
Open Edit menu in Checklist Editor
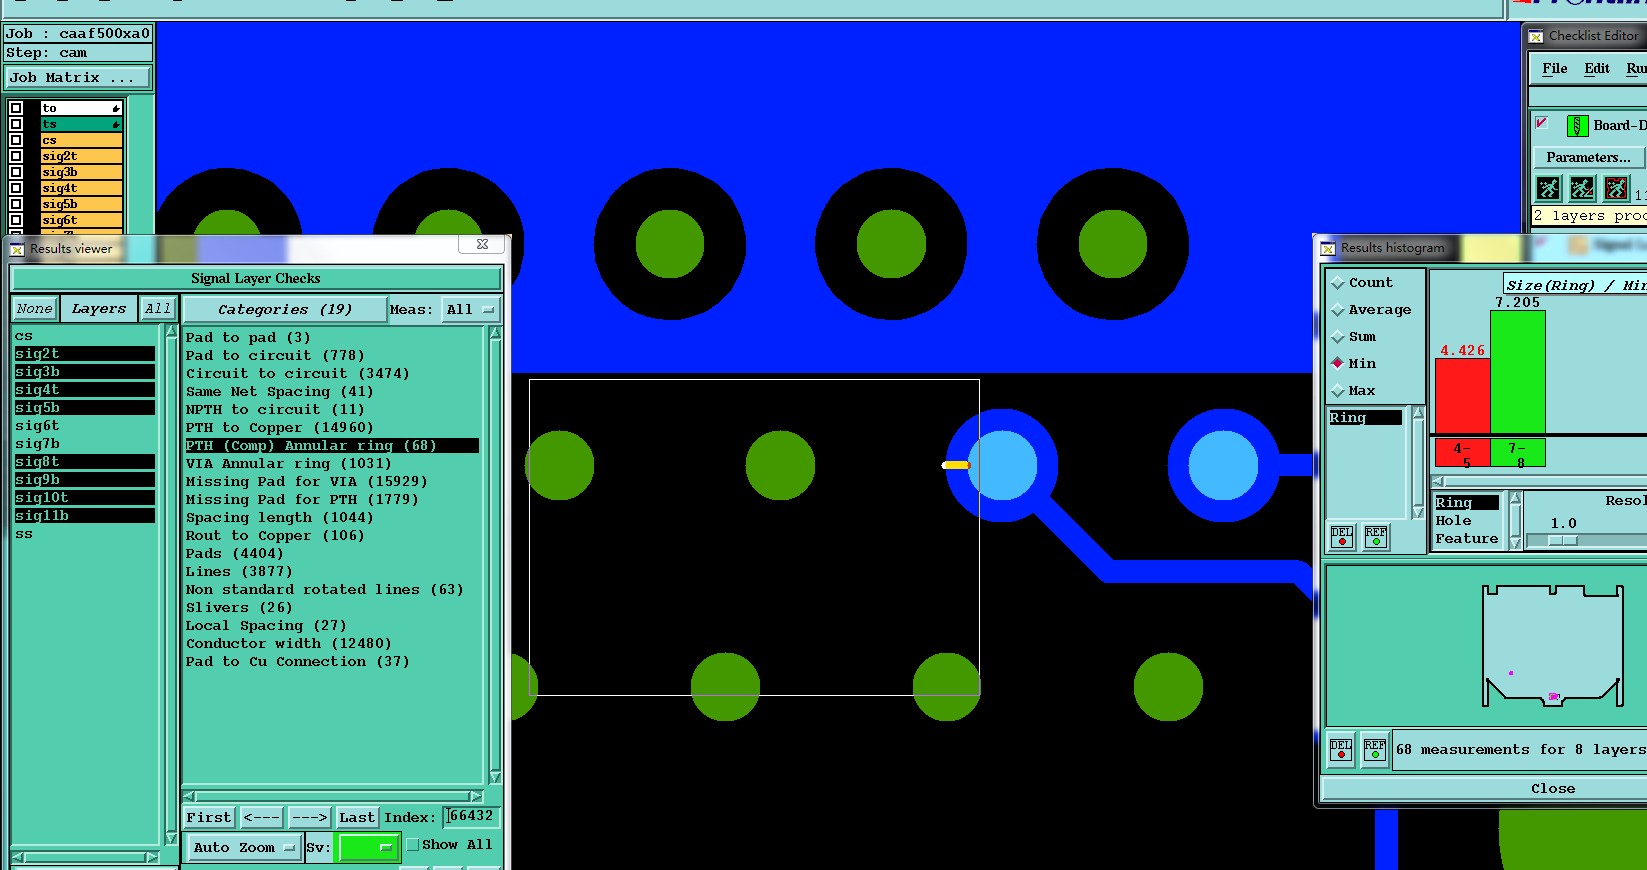[x=1597, y=68]
